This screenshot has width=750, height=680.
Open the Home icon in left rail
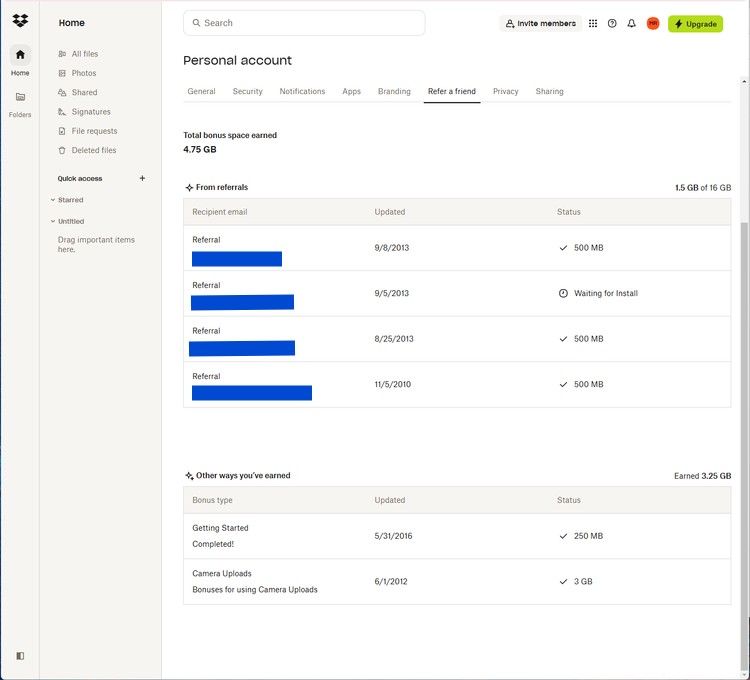point(20,55)
